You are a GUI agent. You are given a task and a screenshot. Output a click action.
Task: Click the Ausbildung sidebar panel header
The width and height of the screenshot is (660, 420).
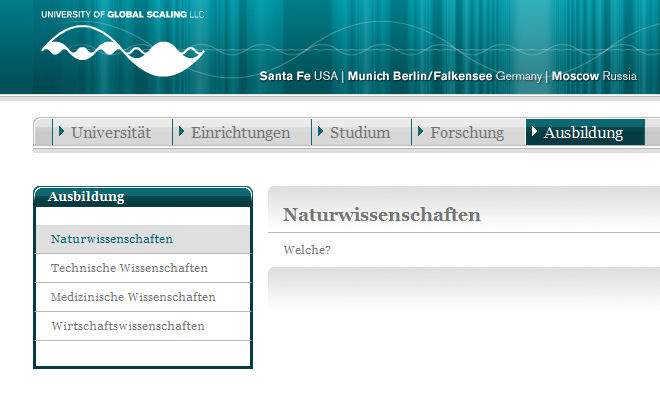(x=143, y=197)
